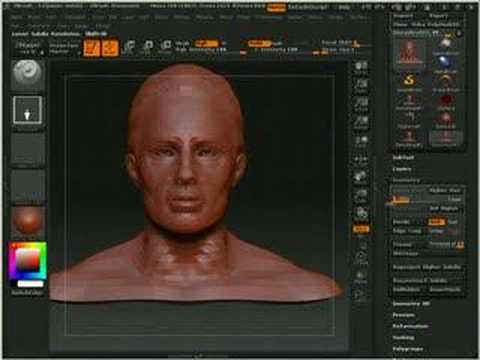Image resolution: width=480 pixels, height=360 pixels.
Task: Toggle the M material paint mode
Action: click(x=224, y=43)
